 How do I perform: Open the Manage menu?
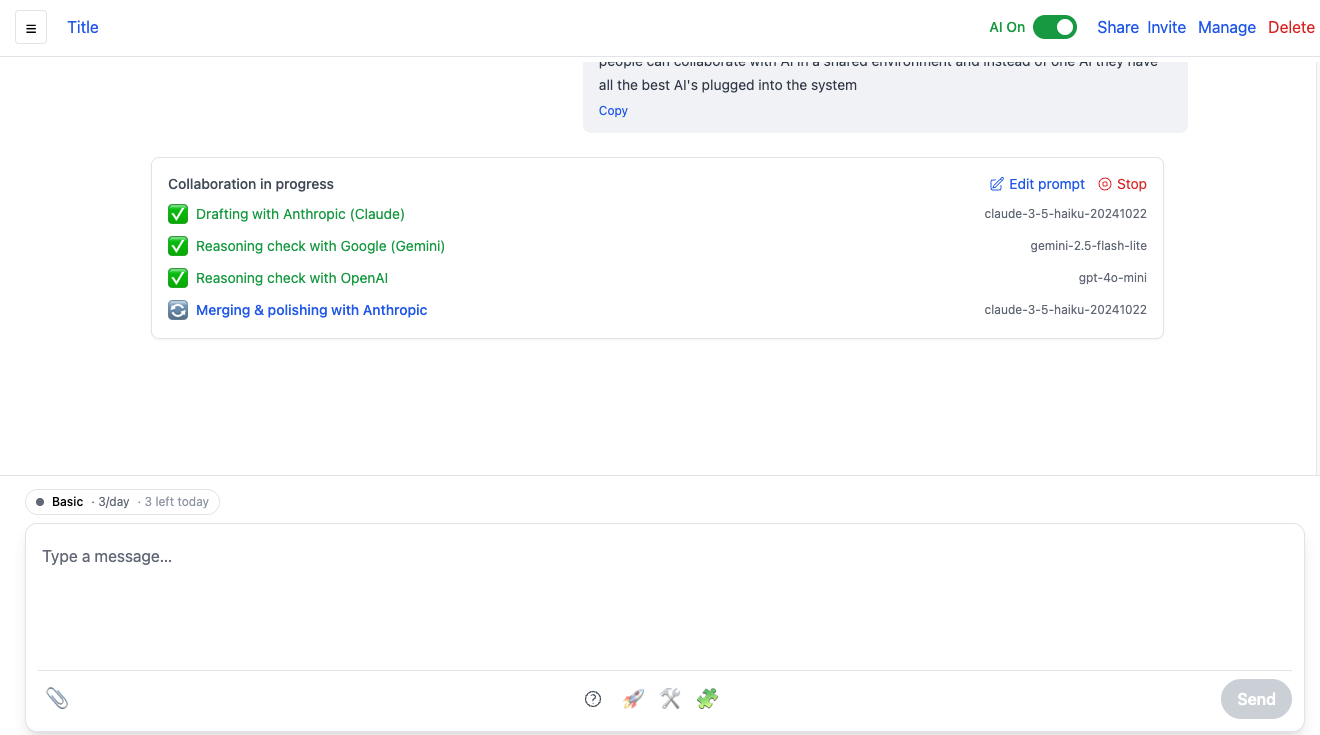(1226, 27)
